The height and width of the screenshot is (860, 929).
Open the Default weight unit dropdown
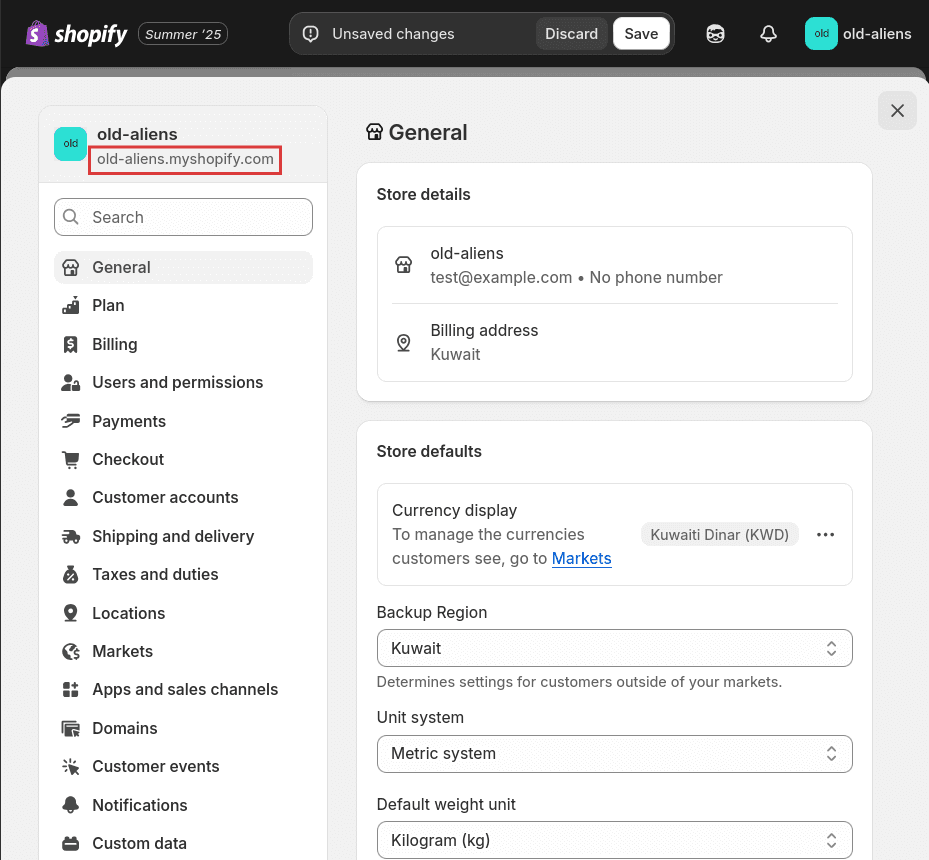click(614, 840)
